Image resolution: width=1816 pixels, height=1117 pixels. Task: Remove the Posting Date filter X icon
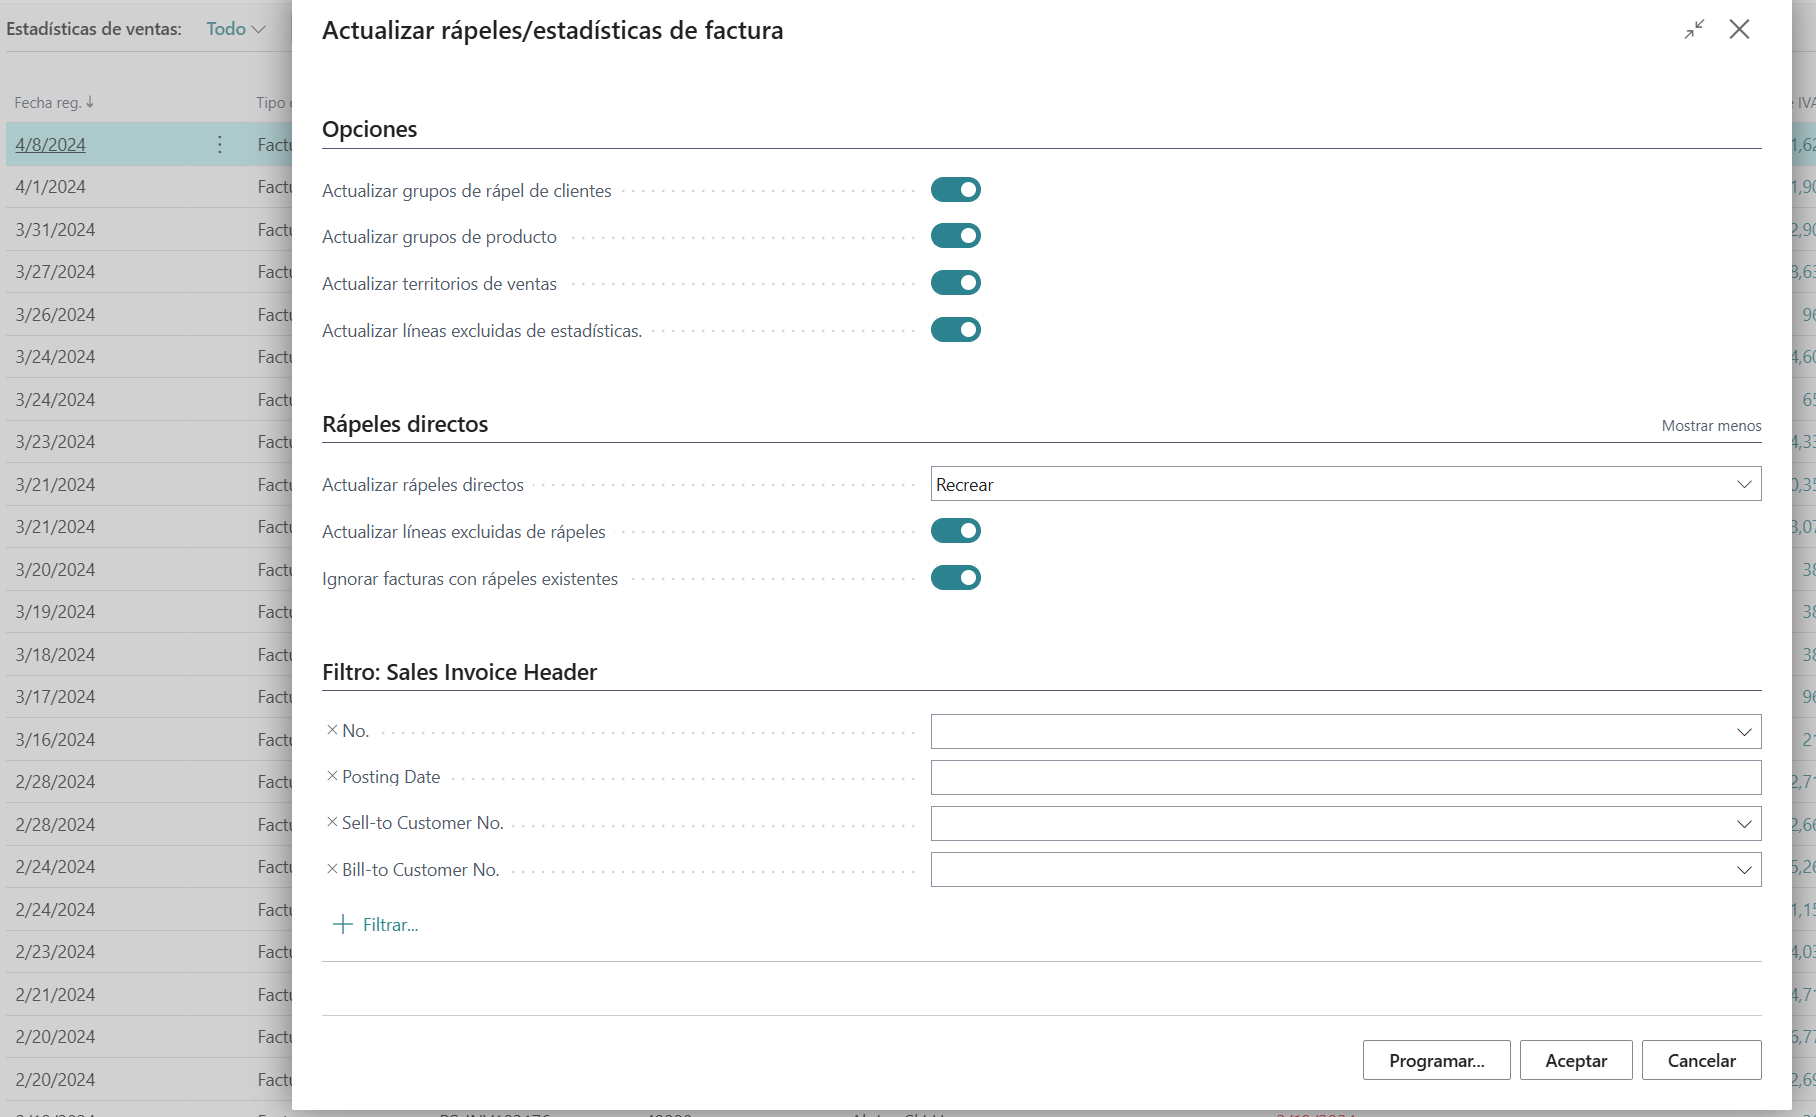(332, 776)
